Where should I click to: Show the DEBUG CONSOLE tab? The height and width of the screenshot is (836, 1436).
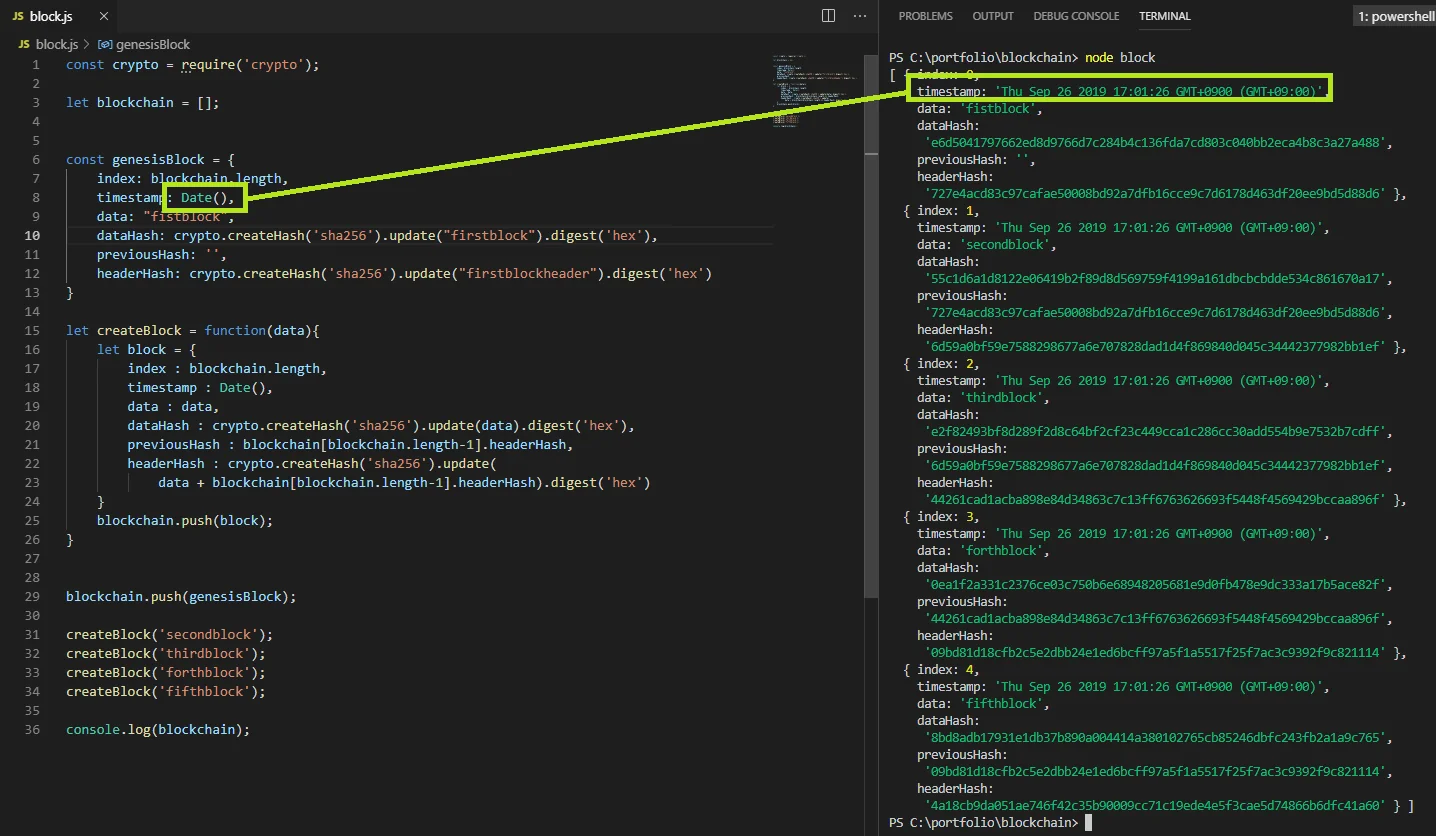1075,16
